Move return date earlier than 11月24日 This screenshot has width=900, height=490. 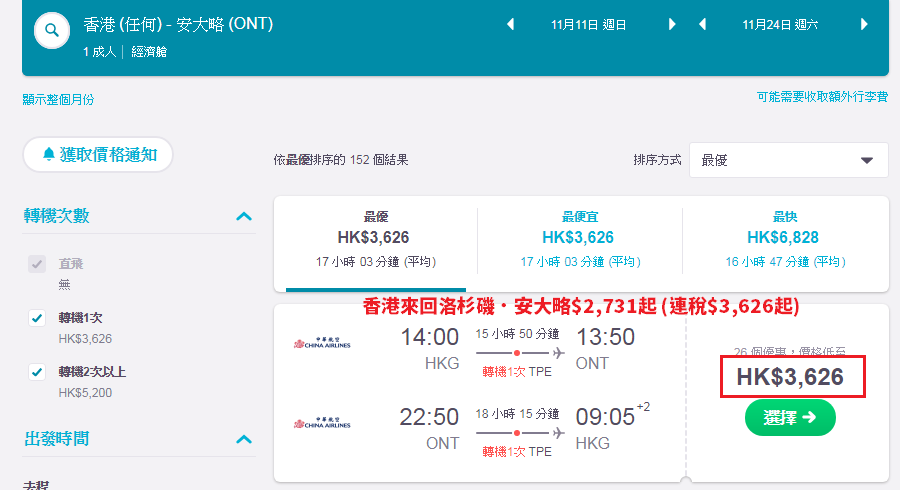click(702, 25)
